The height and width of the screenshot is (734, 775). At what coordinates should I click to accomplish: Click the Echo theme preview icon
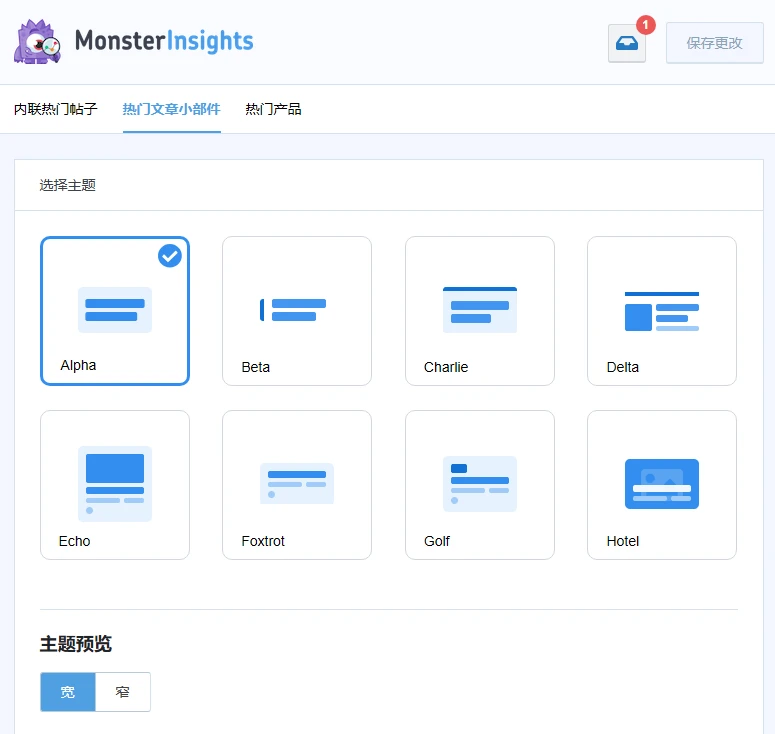115,484
